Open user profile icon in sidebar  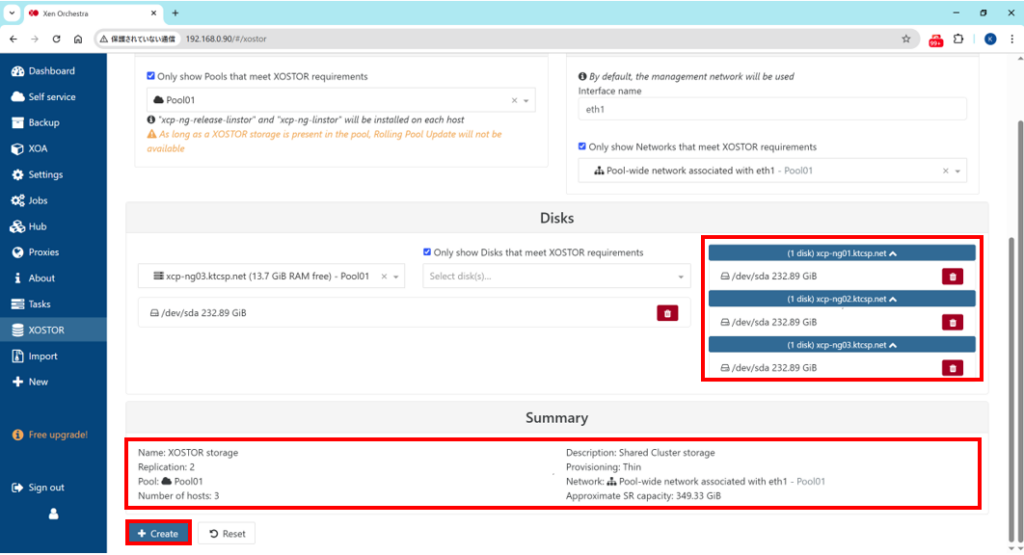(x=53, y=514)
